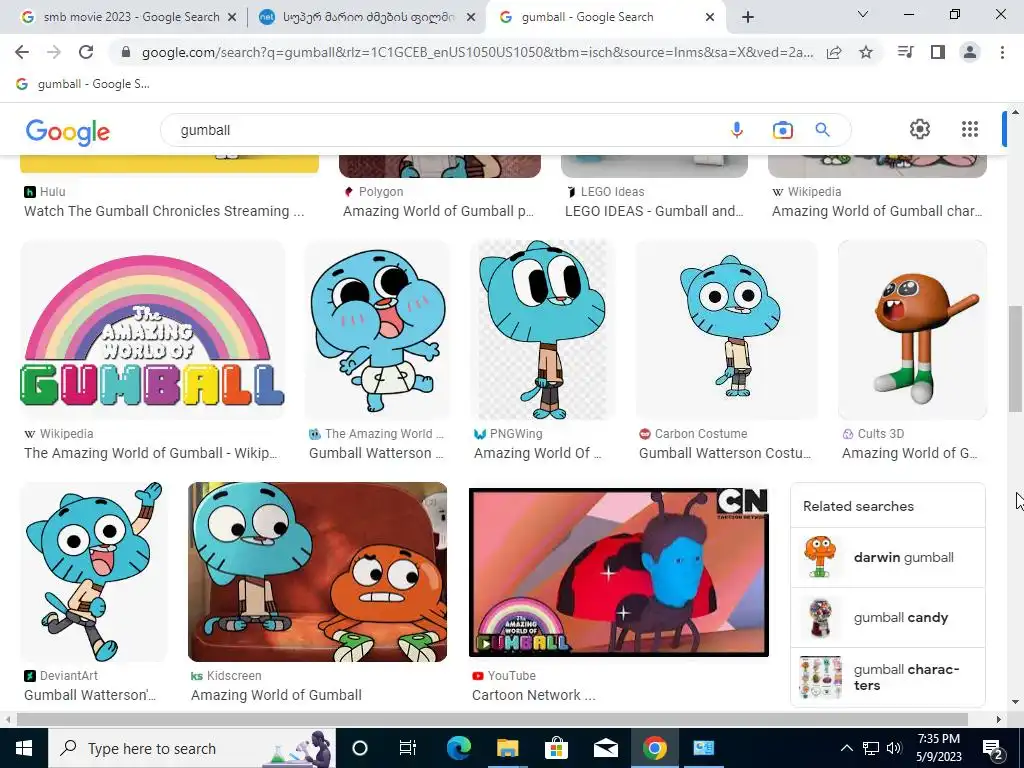1024x768 pixels.
Task: Select related search gumball characters
Action: [888, 677]
